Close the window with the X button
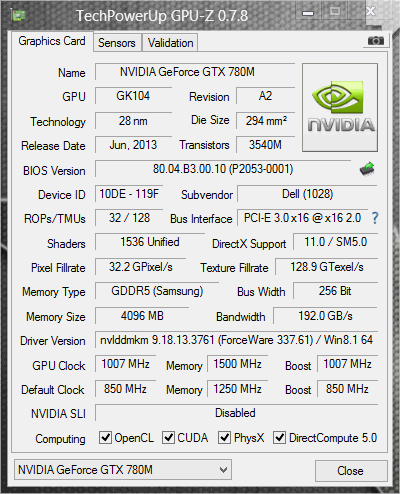The image size is (400, 494). (370, 12)
